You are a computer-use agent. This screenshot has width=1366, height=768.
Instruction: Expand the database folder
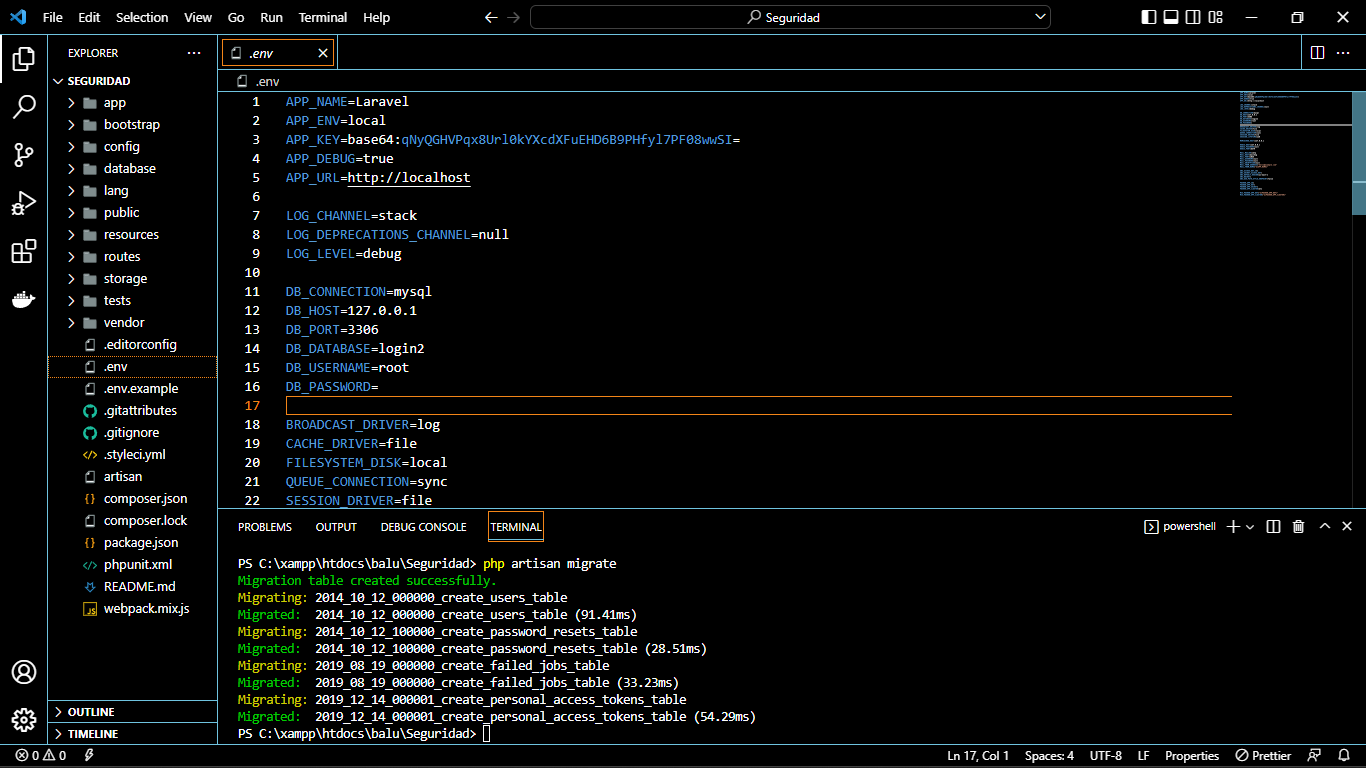132,169
